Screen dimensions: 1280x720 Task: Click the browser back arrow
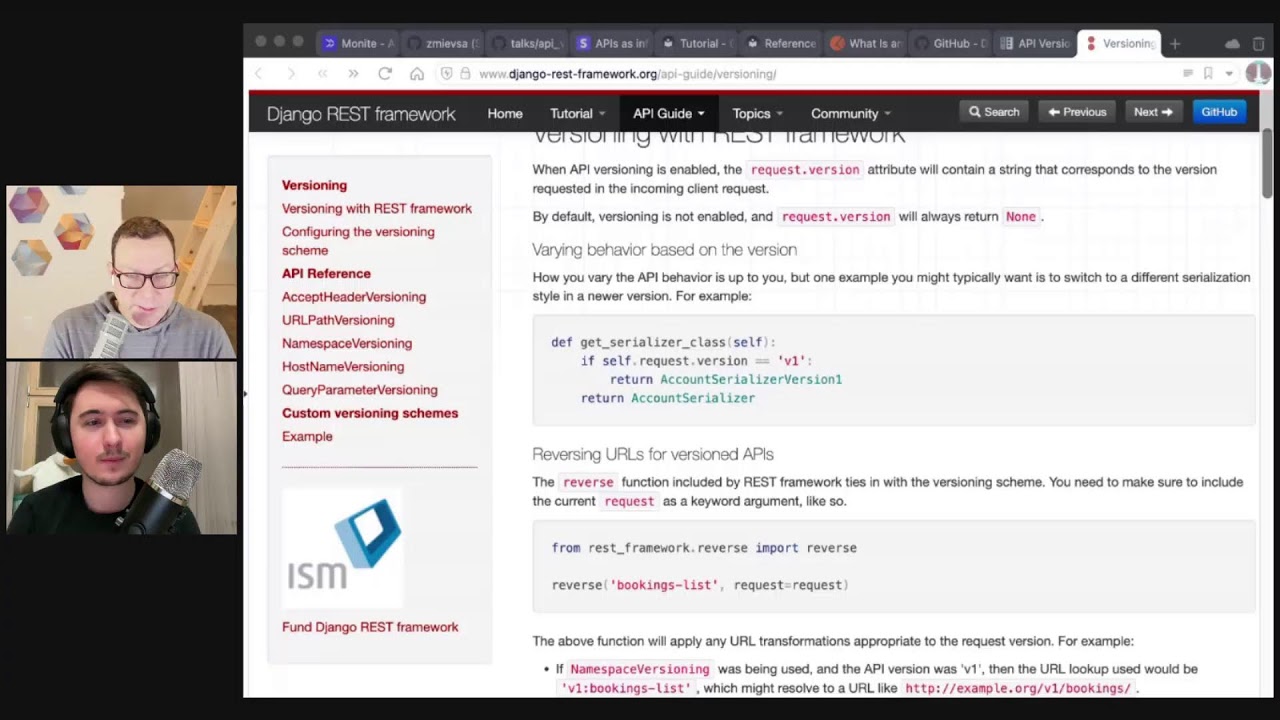tap(259, 74)
